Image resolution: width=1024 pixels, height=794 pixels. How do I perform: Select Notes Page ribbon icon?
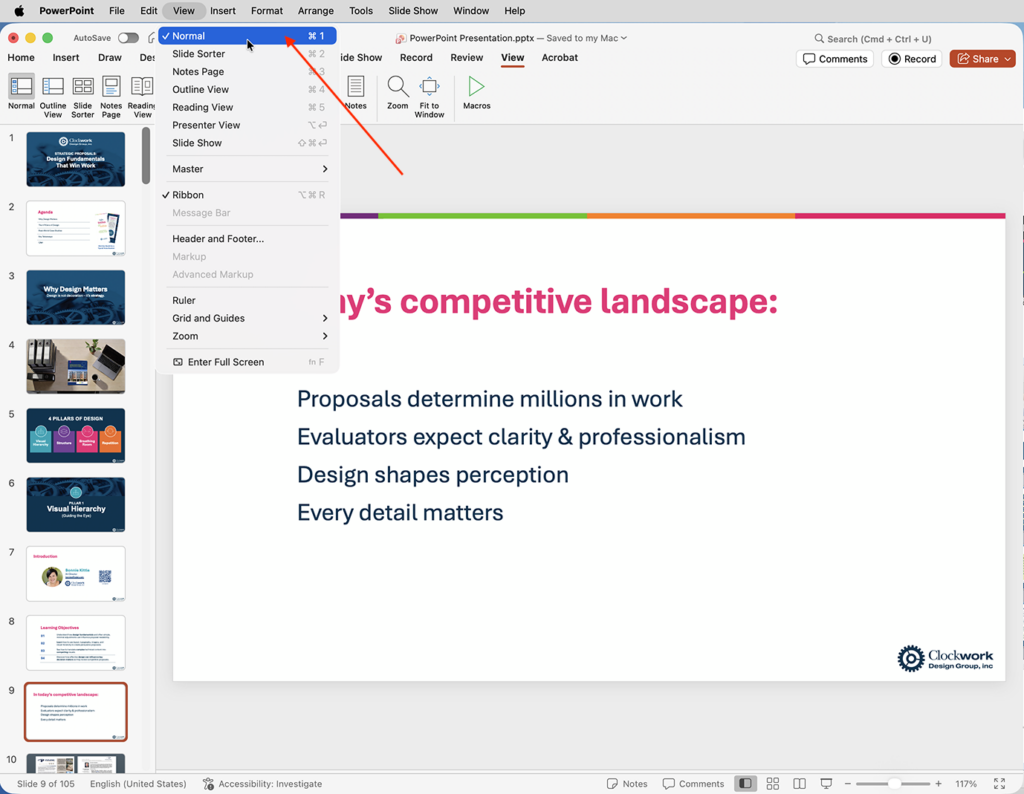(111, 86)
